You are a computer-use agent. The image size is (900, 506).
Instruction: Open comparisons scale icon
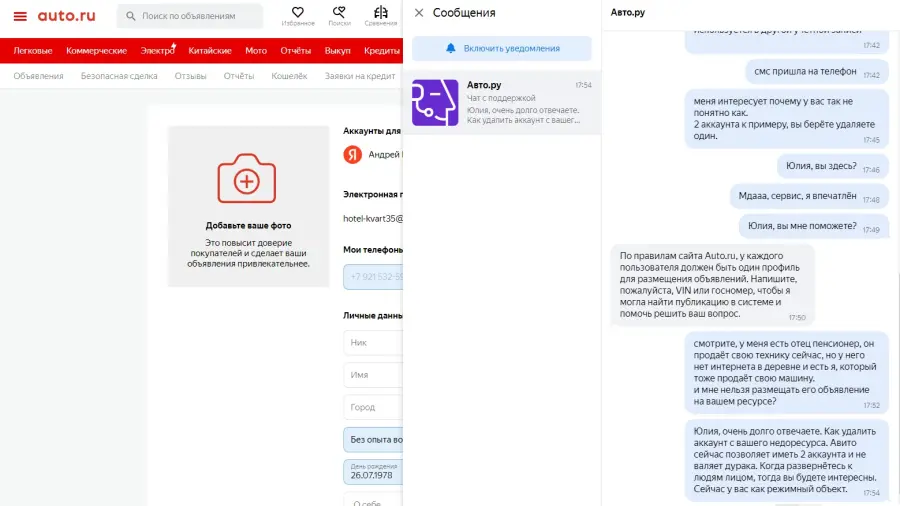381,12
